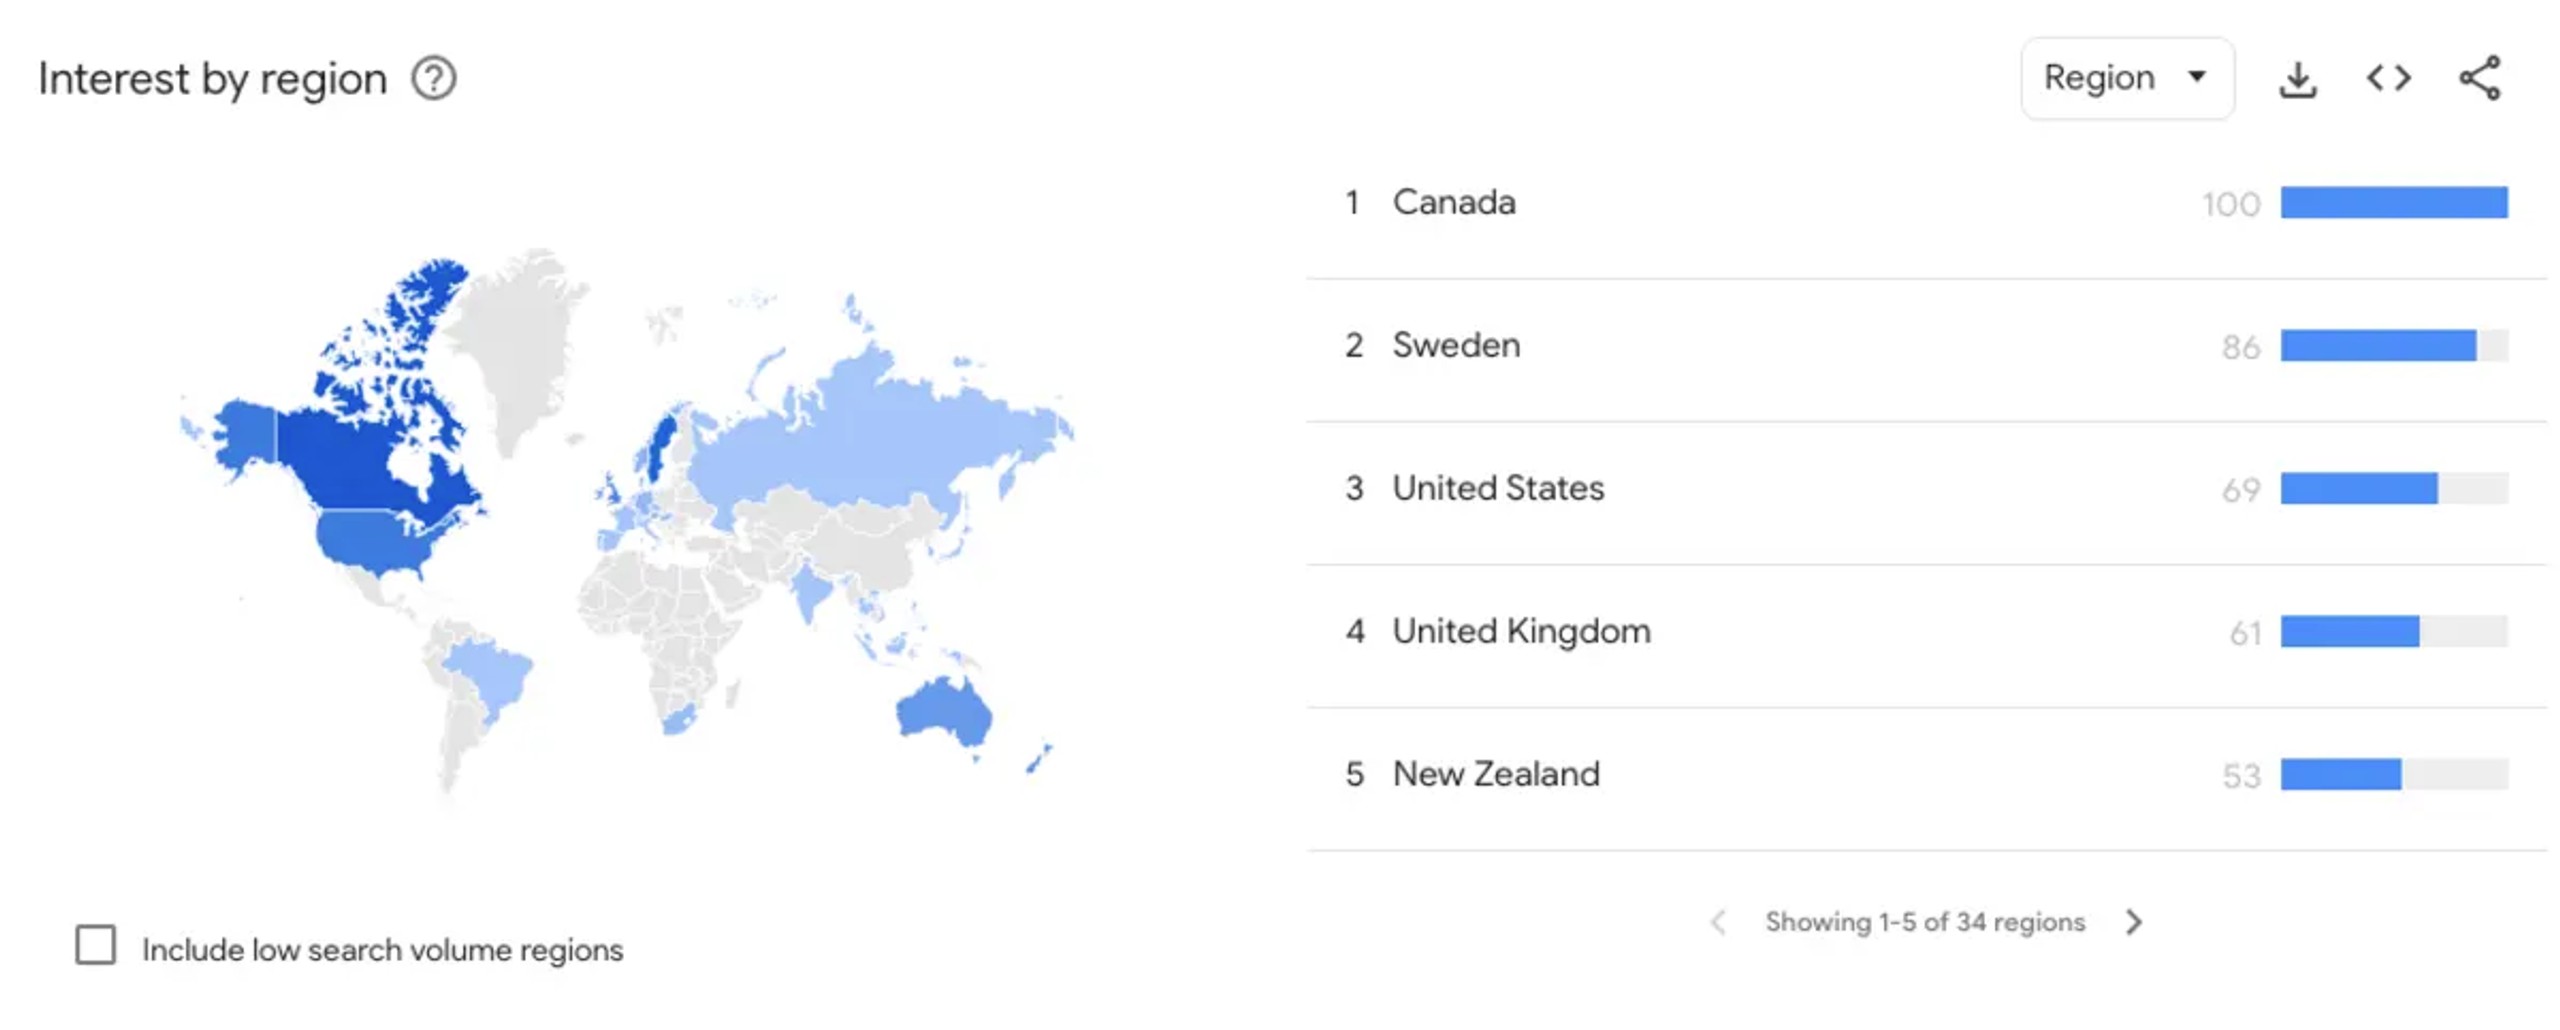The width and height of the screenshot is (2560, 1030).
Task: Click the Region dropdown arrow
Action: 2197,78
